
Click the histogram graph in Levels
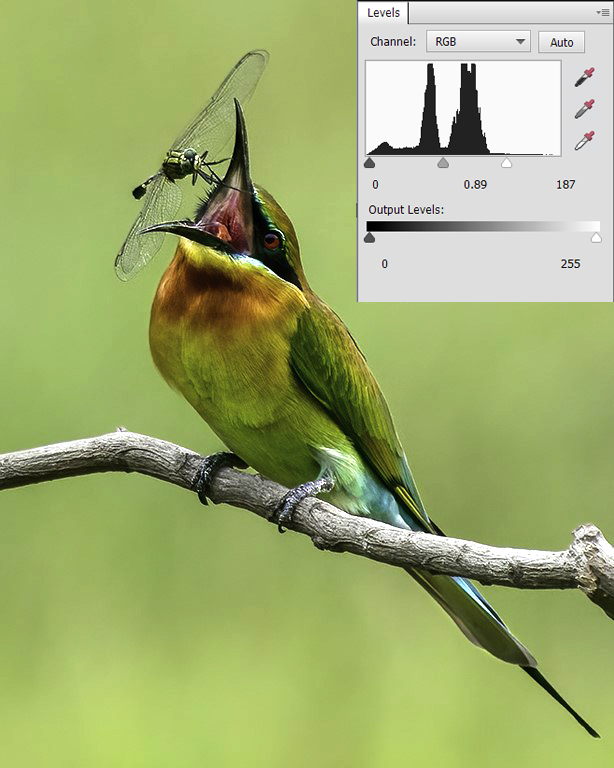coord(463,108)
